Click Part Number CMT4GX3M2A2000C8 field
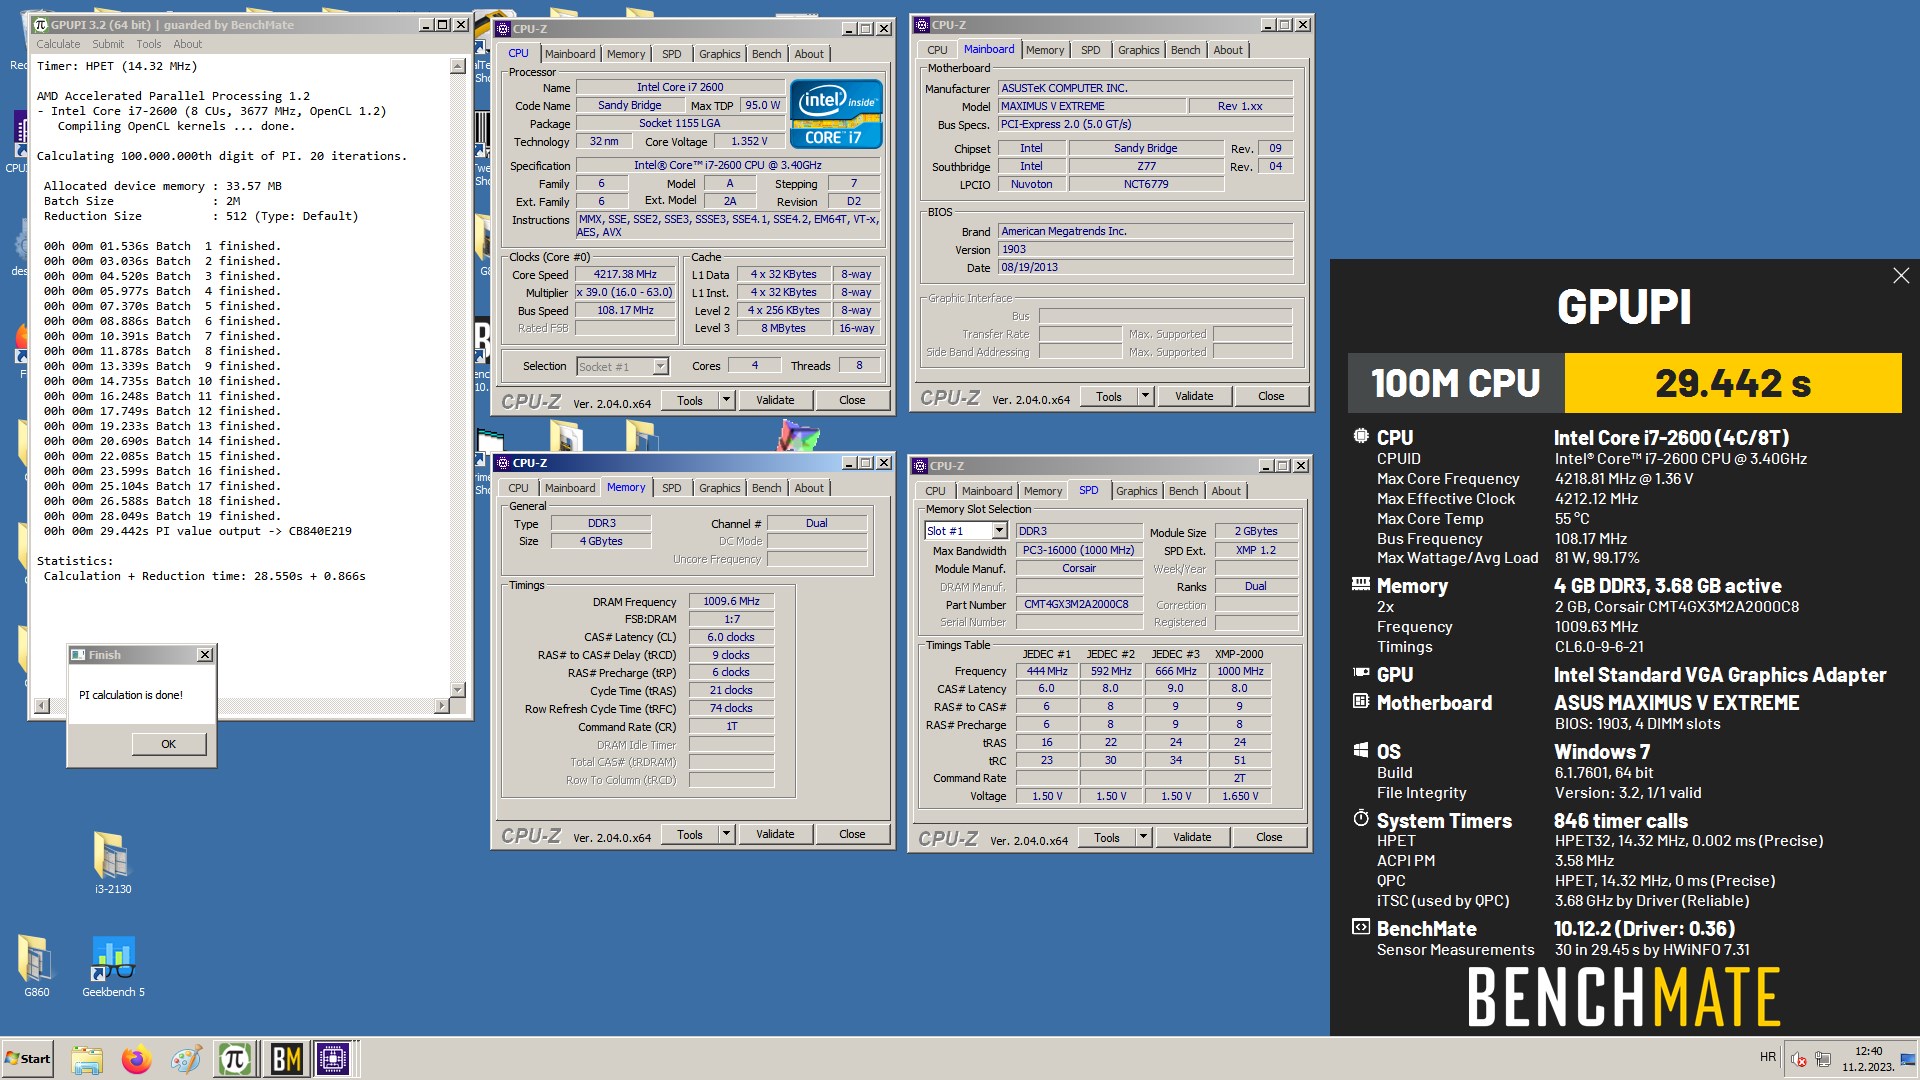This screenshot has height=1080, width=1920. [x=1079, y=604]
